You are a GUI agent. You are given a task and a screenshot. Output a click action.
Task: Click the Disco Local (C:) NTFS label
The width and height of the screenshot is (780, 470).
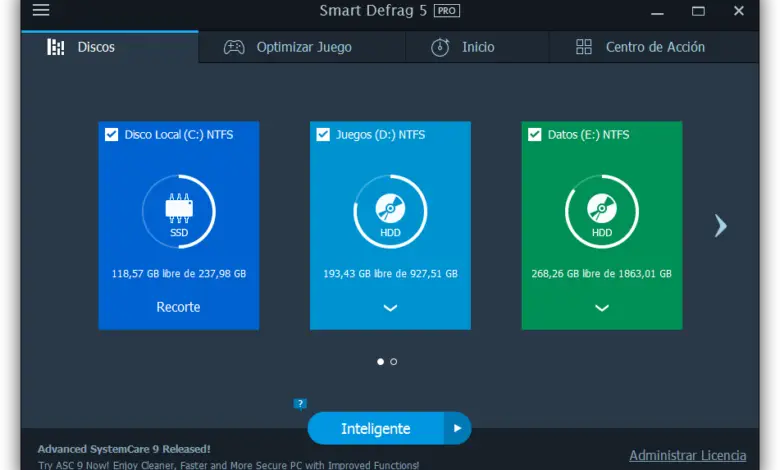(x=179, y=135)
